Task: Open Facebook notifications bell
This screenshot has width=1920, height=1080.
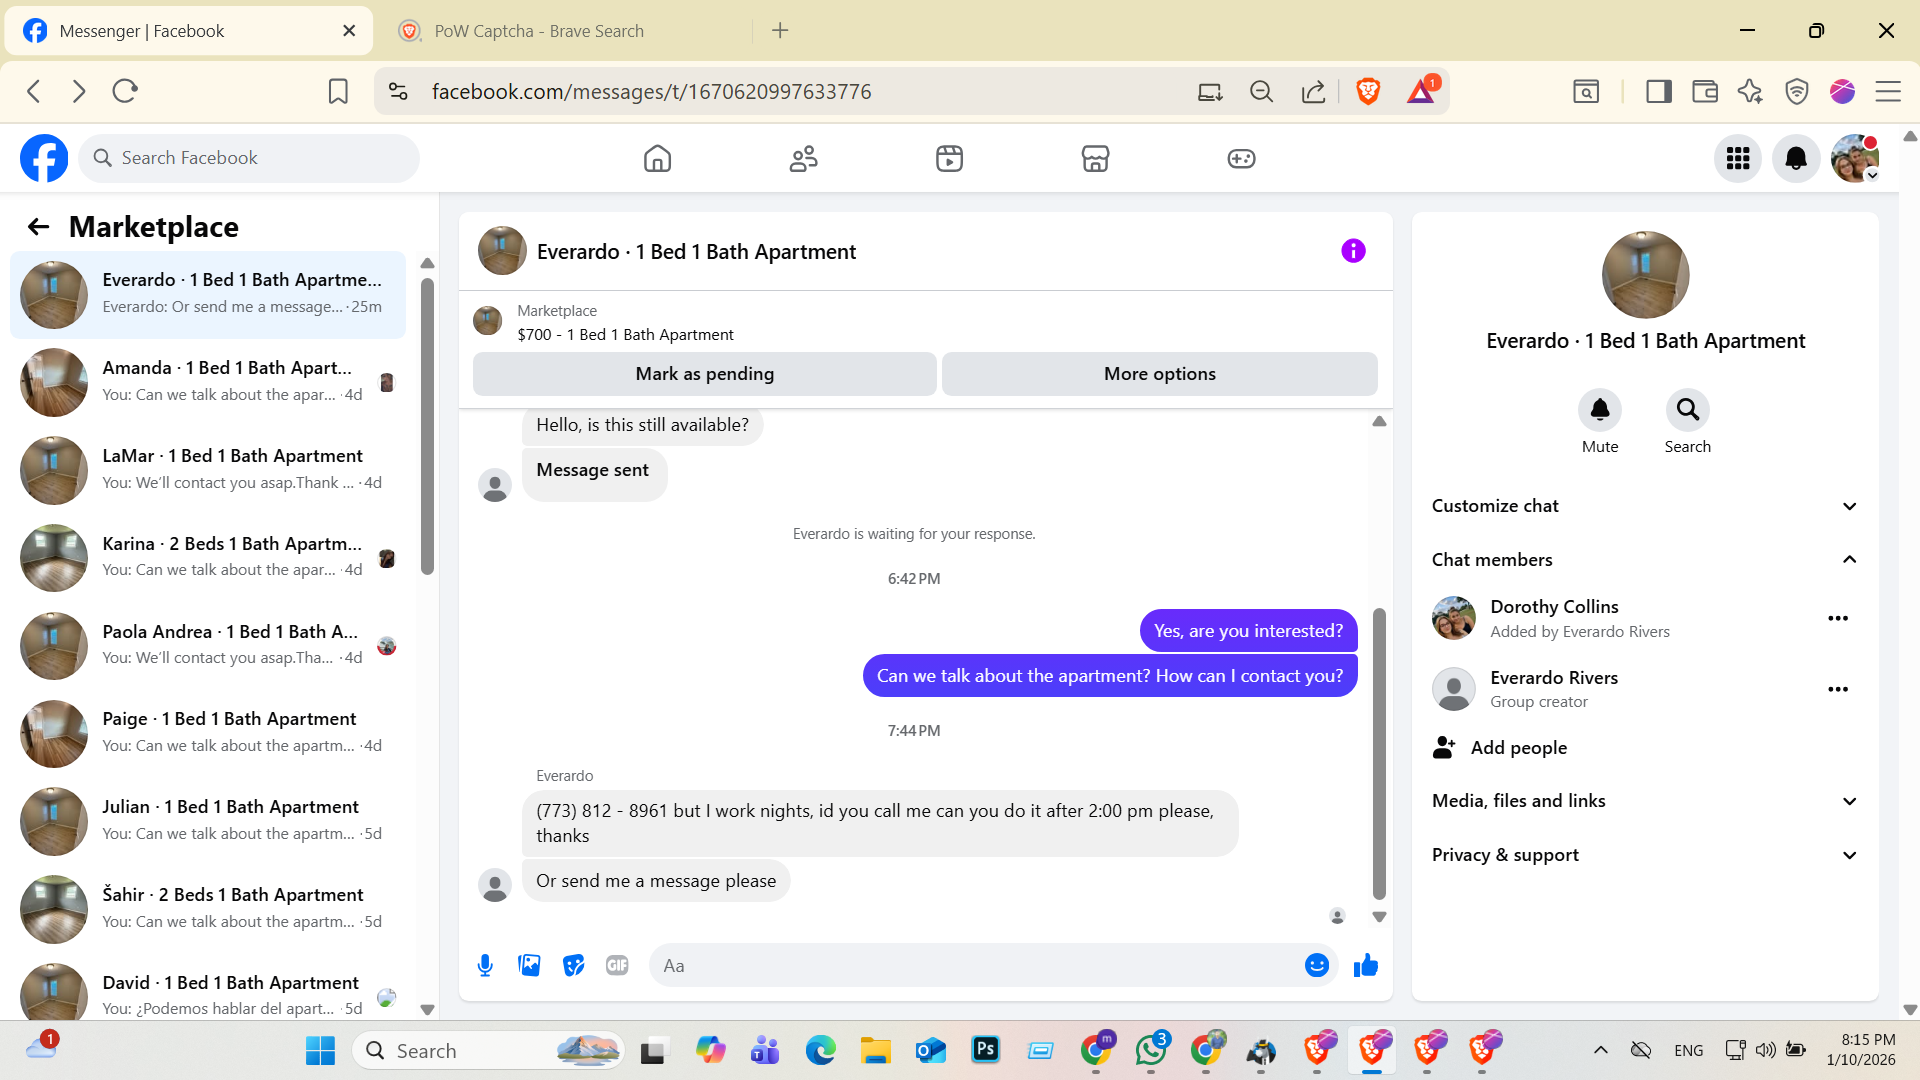Action: point(1796,158)
